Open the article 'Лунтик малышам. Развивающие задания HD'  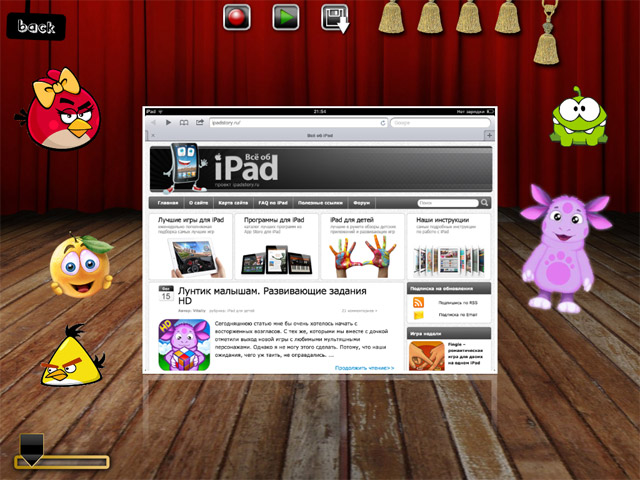click(272, 296)
